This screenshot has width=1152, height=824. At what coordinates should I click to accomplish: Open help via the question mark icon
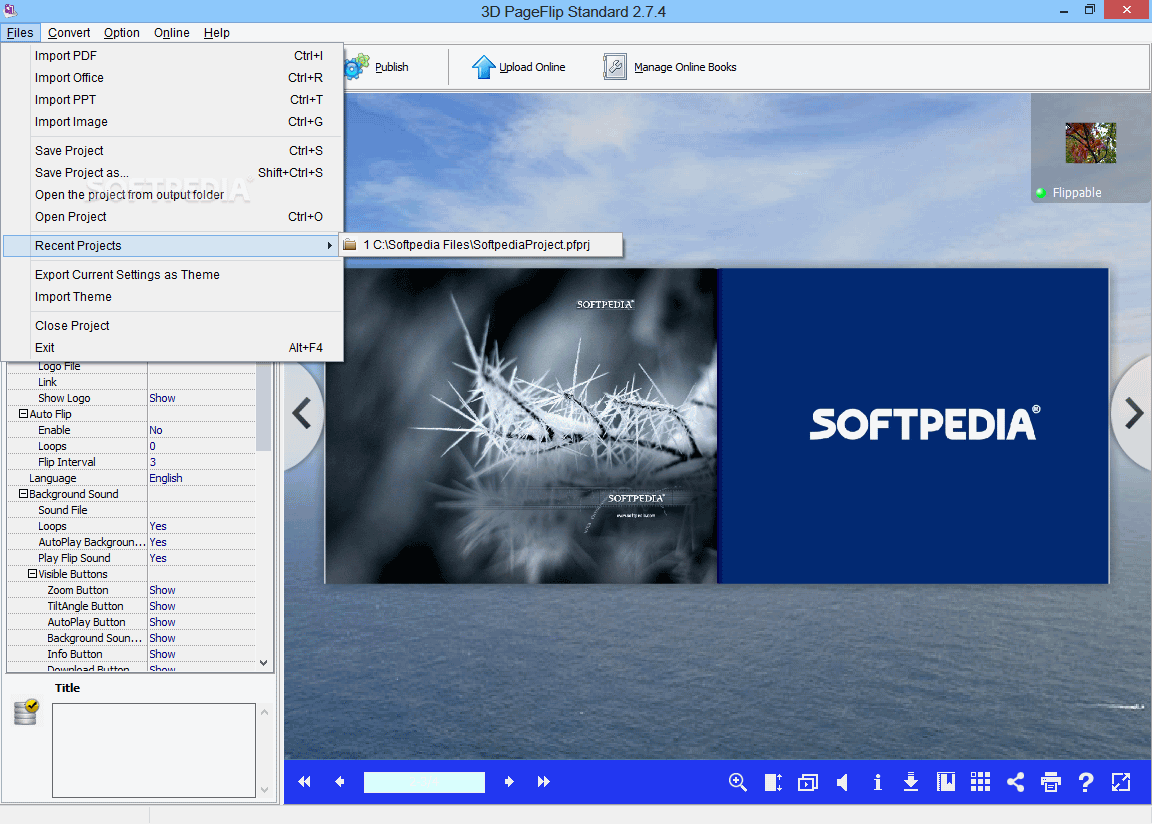click(1086, 782)
